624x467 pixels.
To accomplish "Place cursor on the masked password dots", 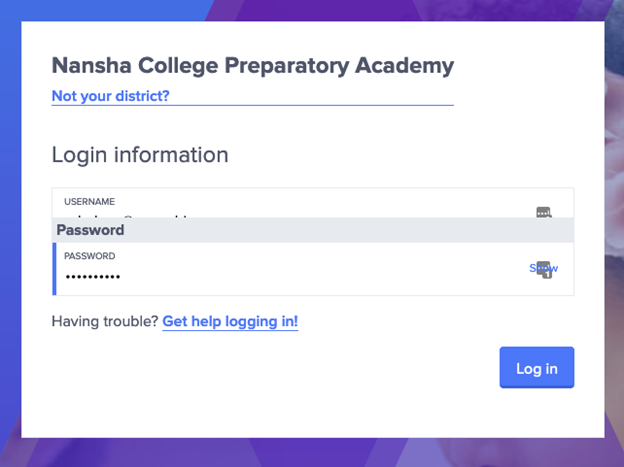I will coord(92,277).
